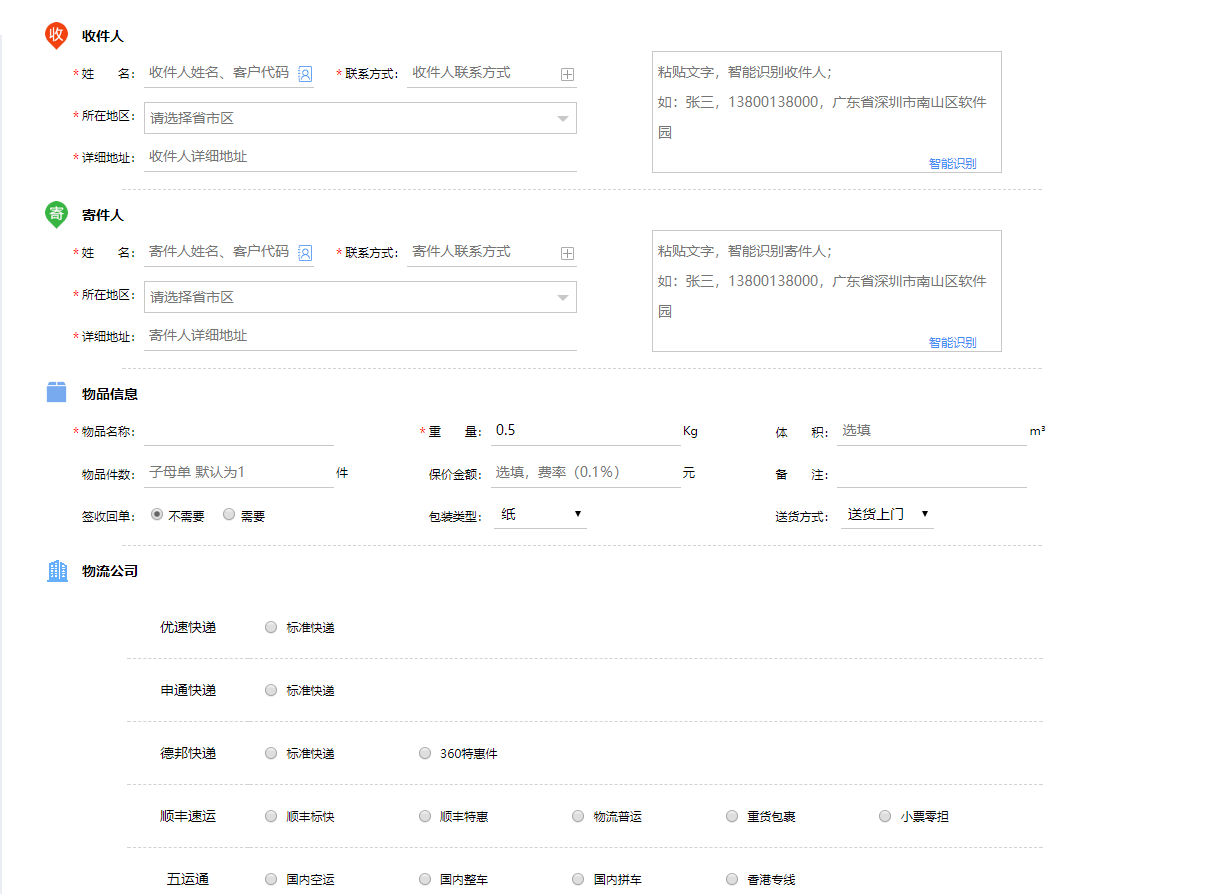Click the building icon by 物流公司
The height and width of the screenshot is (894, 1217).
[x=57, y=571]
